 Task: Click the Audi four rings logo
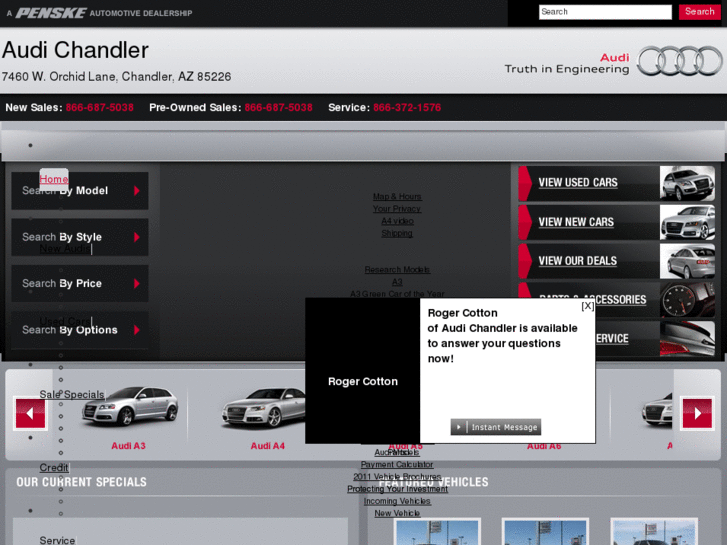click(680, 61)
